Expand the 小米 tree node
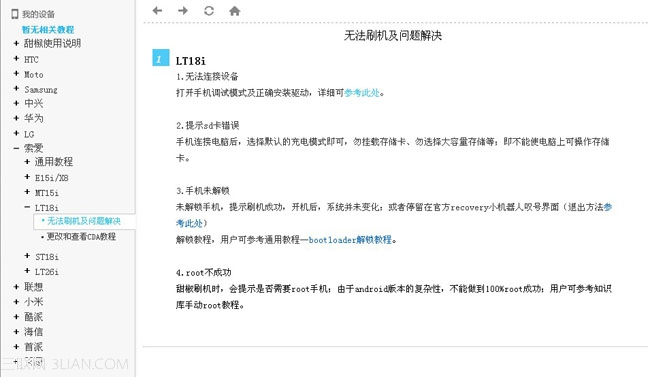The height and width of the screenshot is (377, 650). (x=16, y=302)
